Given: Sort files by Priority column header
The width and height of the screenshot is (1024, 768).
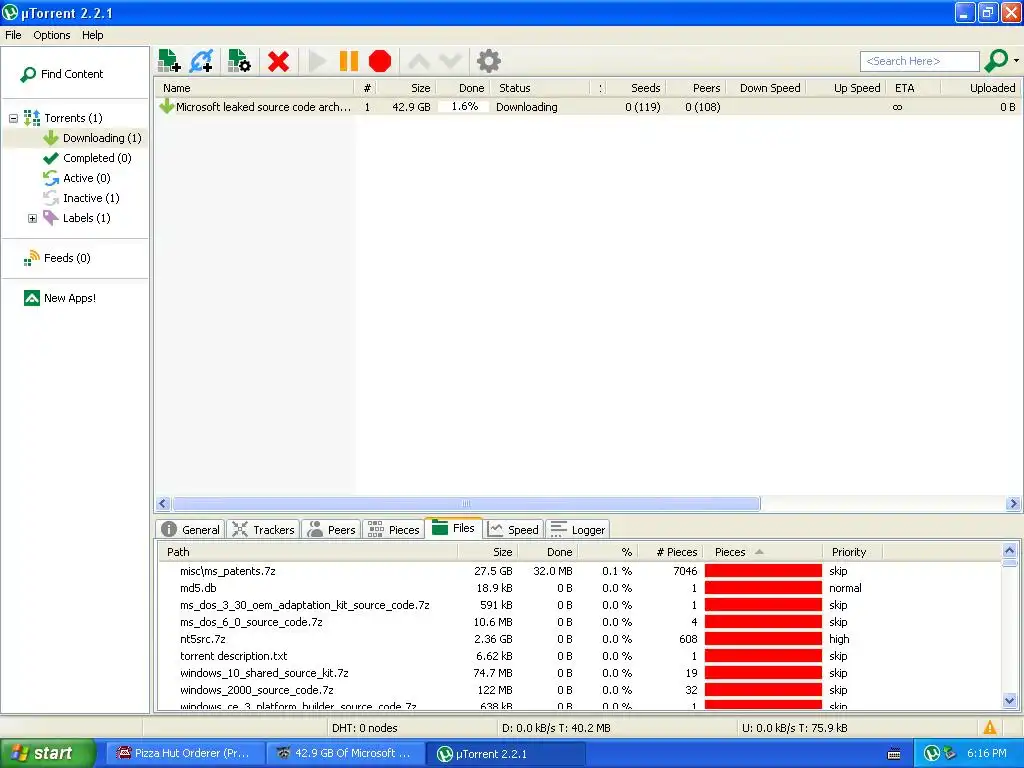Looking at the screenshot, I should 849,552.
